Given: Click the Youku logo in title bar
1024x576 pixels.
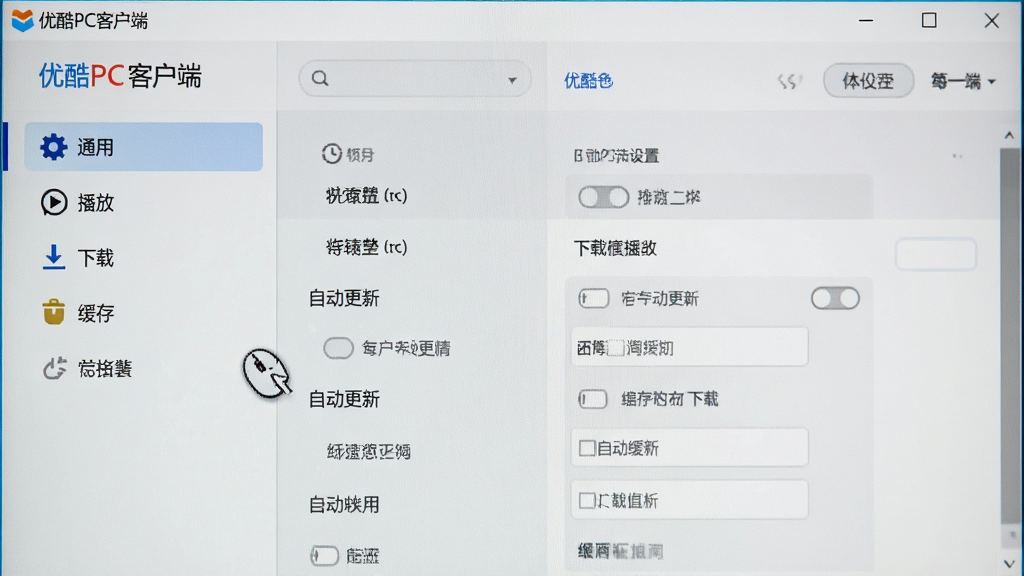Looking at the screenshot, I should tap(22, 20).
